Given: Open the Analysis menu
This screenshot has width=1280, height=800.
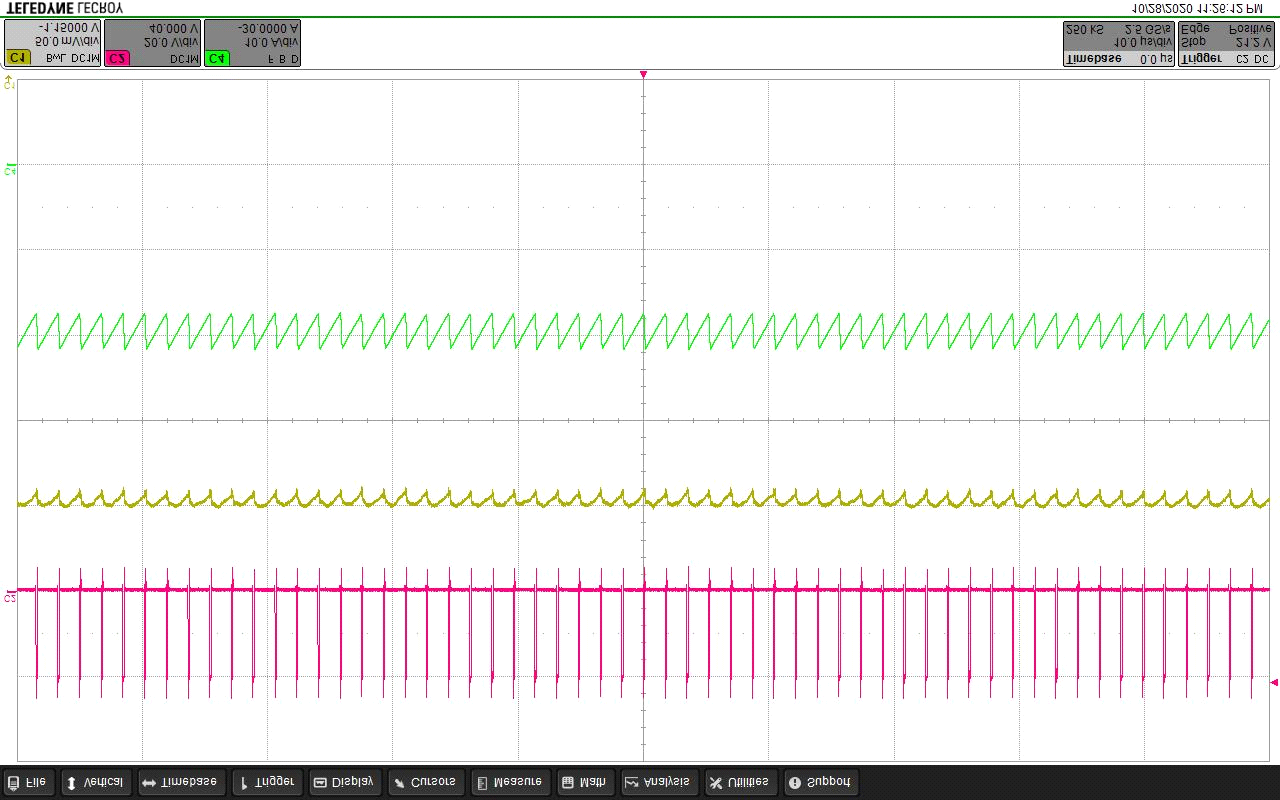Looking at the screenshot, I should (x=658, y=782).
